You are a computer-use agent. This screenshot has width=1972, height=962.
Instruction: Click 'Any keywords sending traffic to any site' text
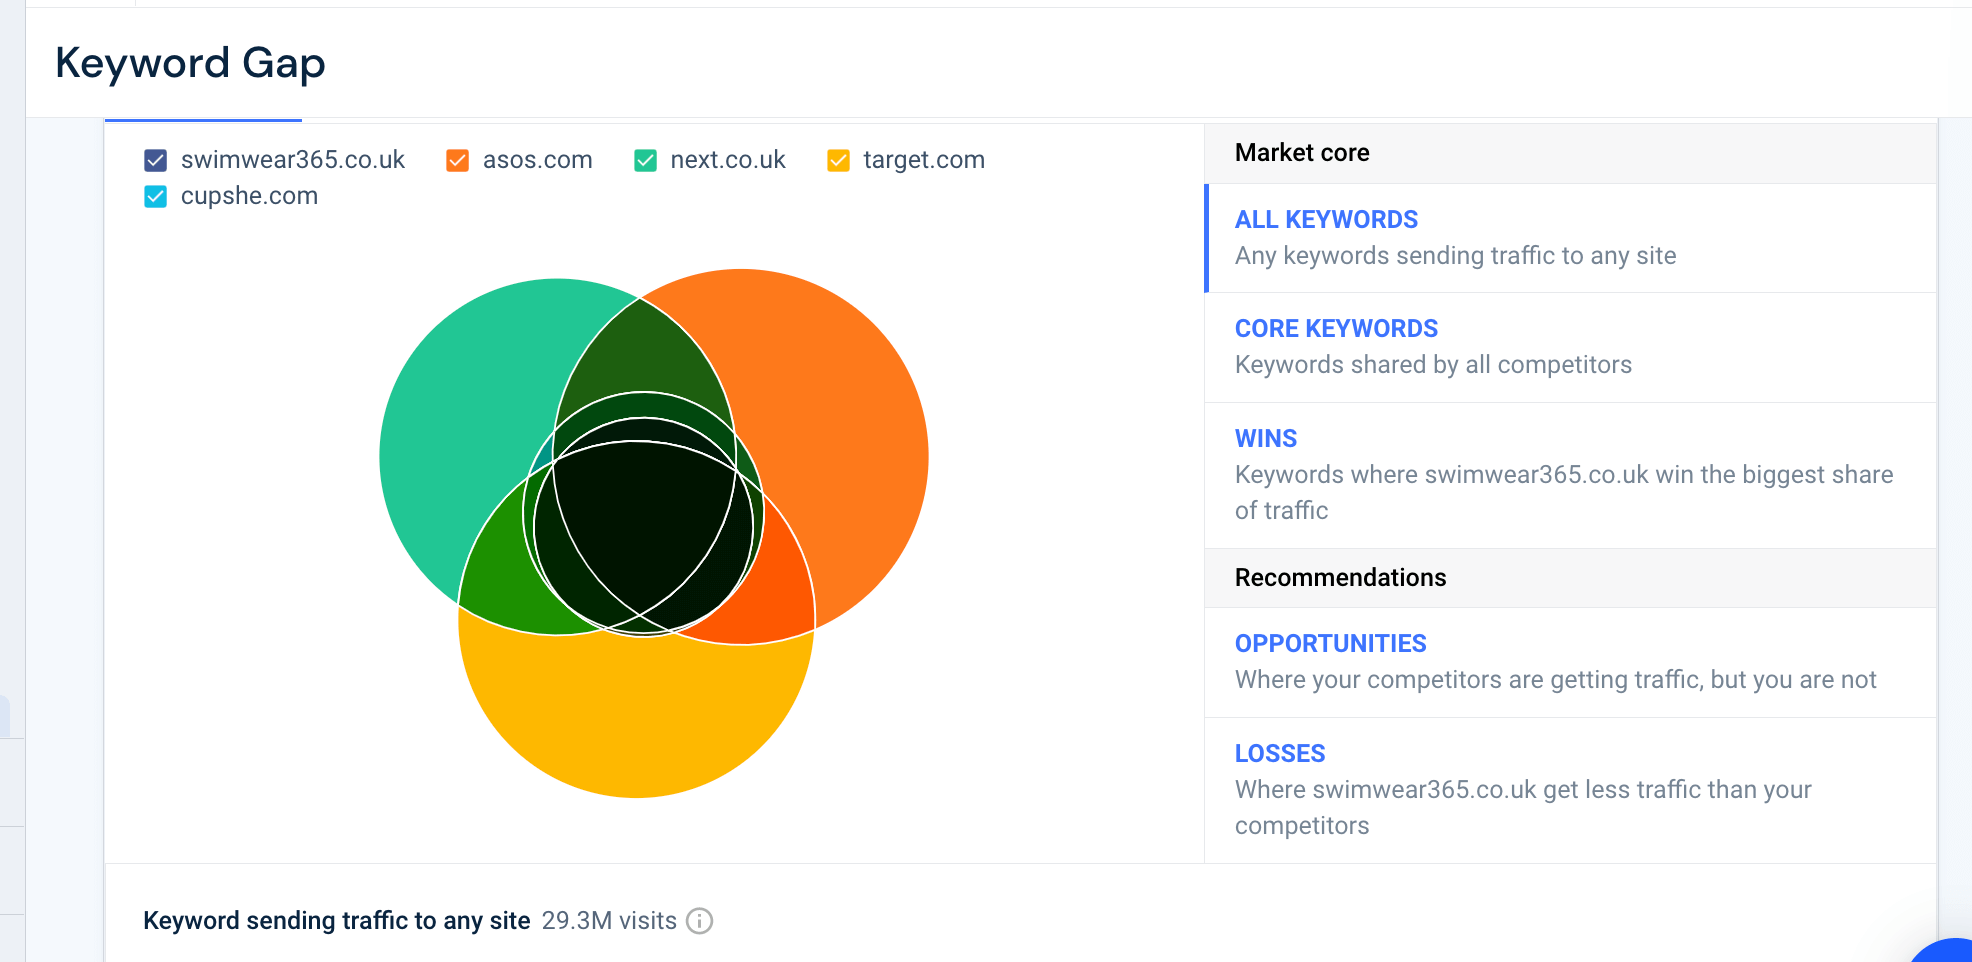pyautogui.click(x=1455, y=256)
